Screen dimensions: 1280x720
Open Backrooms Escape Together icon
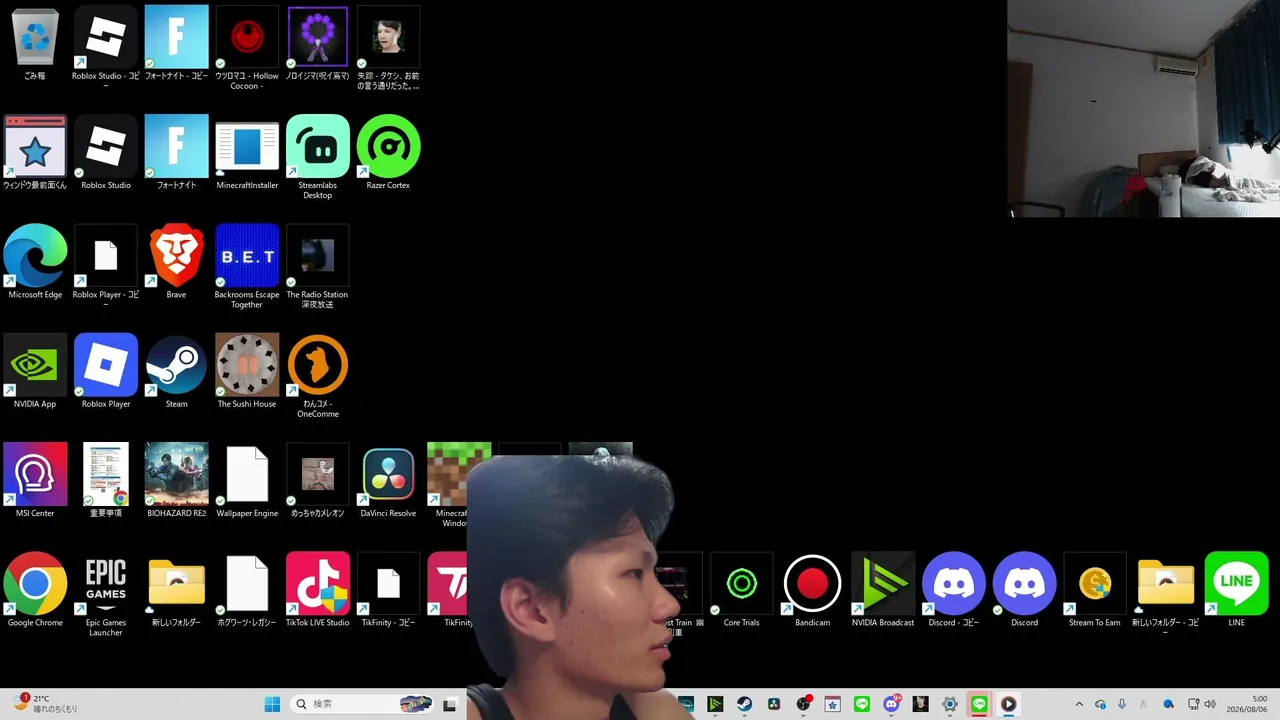point(247,265)
